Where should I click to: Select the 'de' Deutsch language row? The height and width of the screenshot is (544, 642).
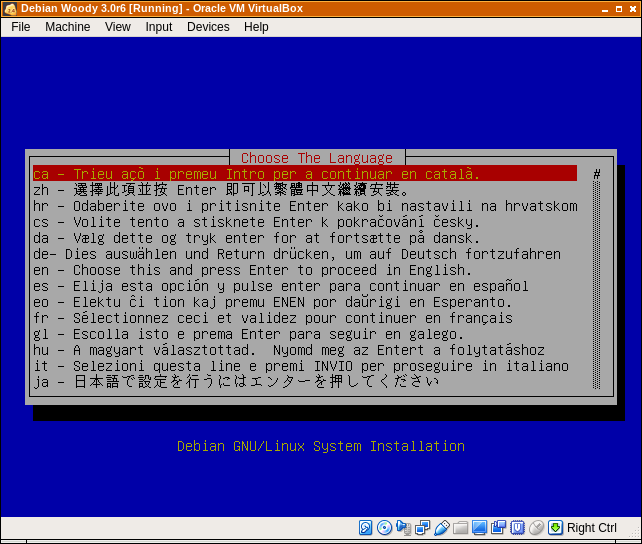point(305,254)
